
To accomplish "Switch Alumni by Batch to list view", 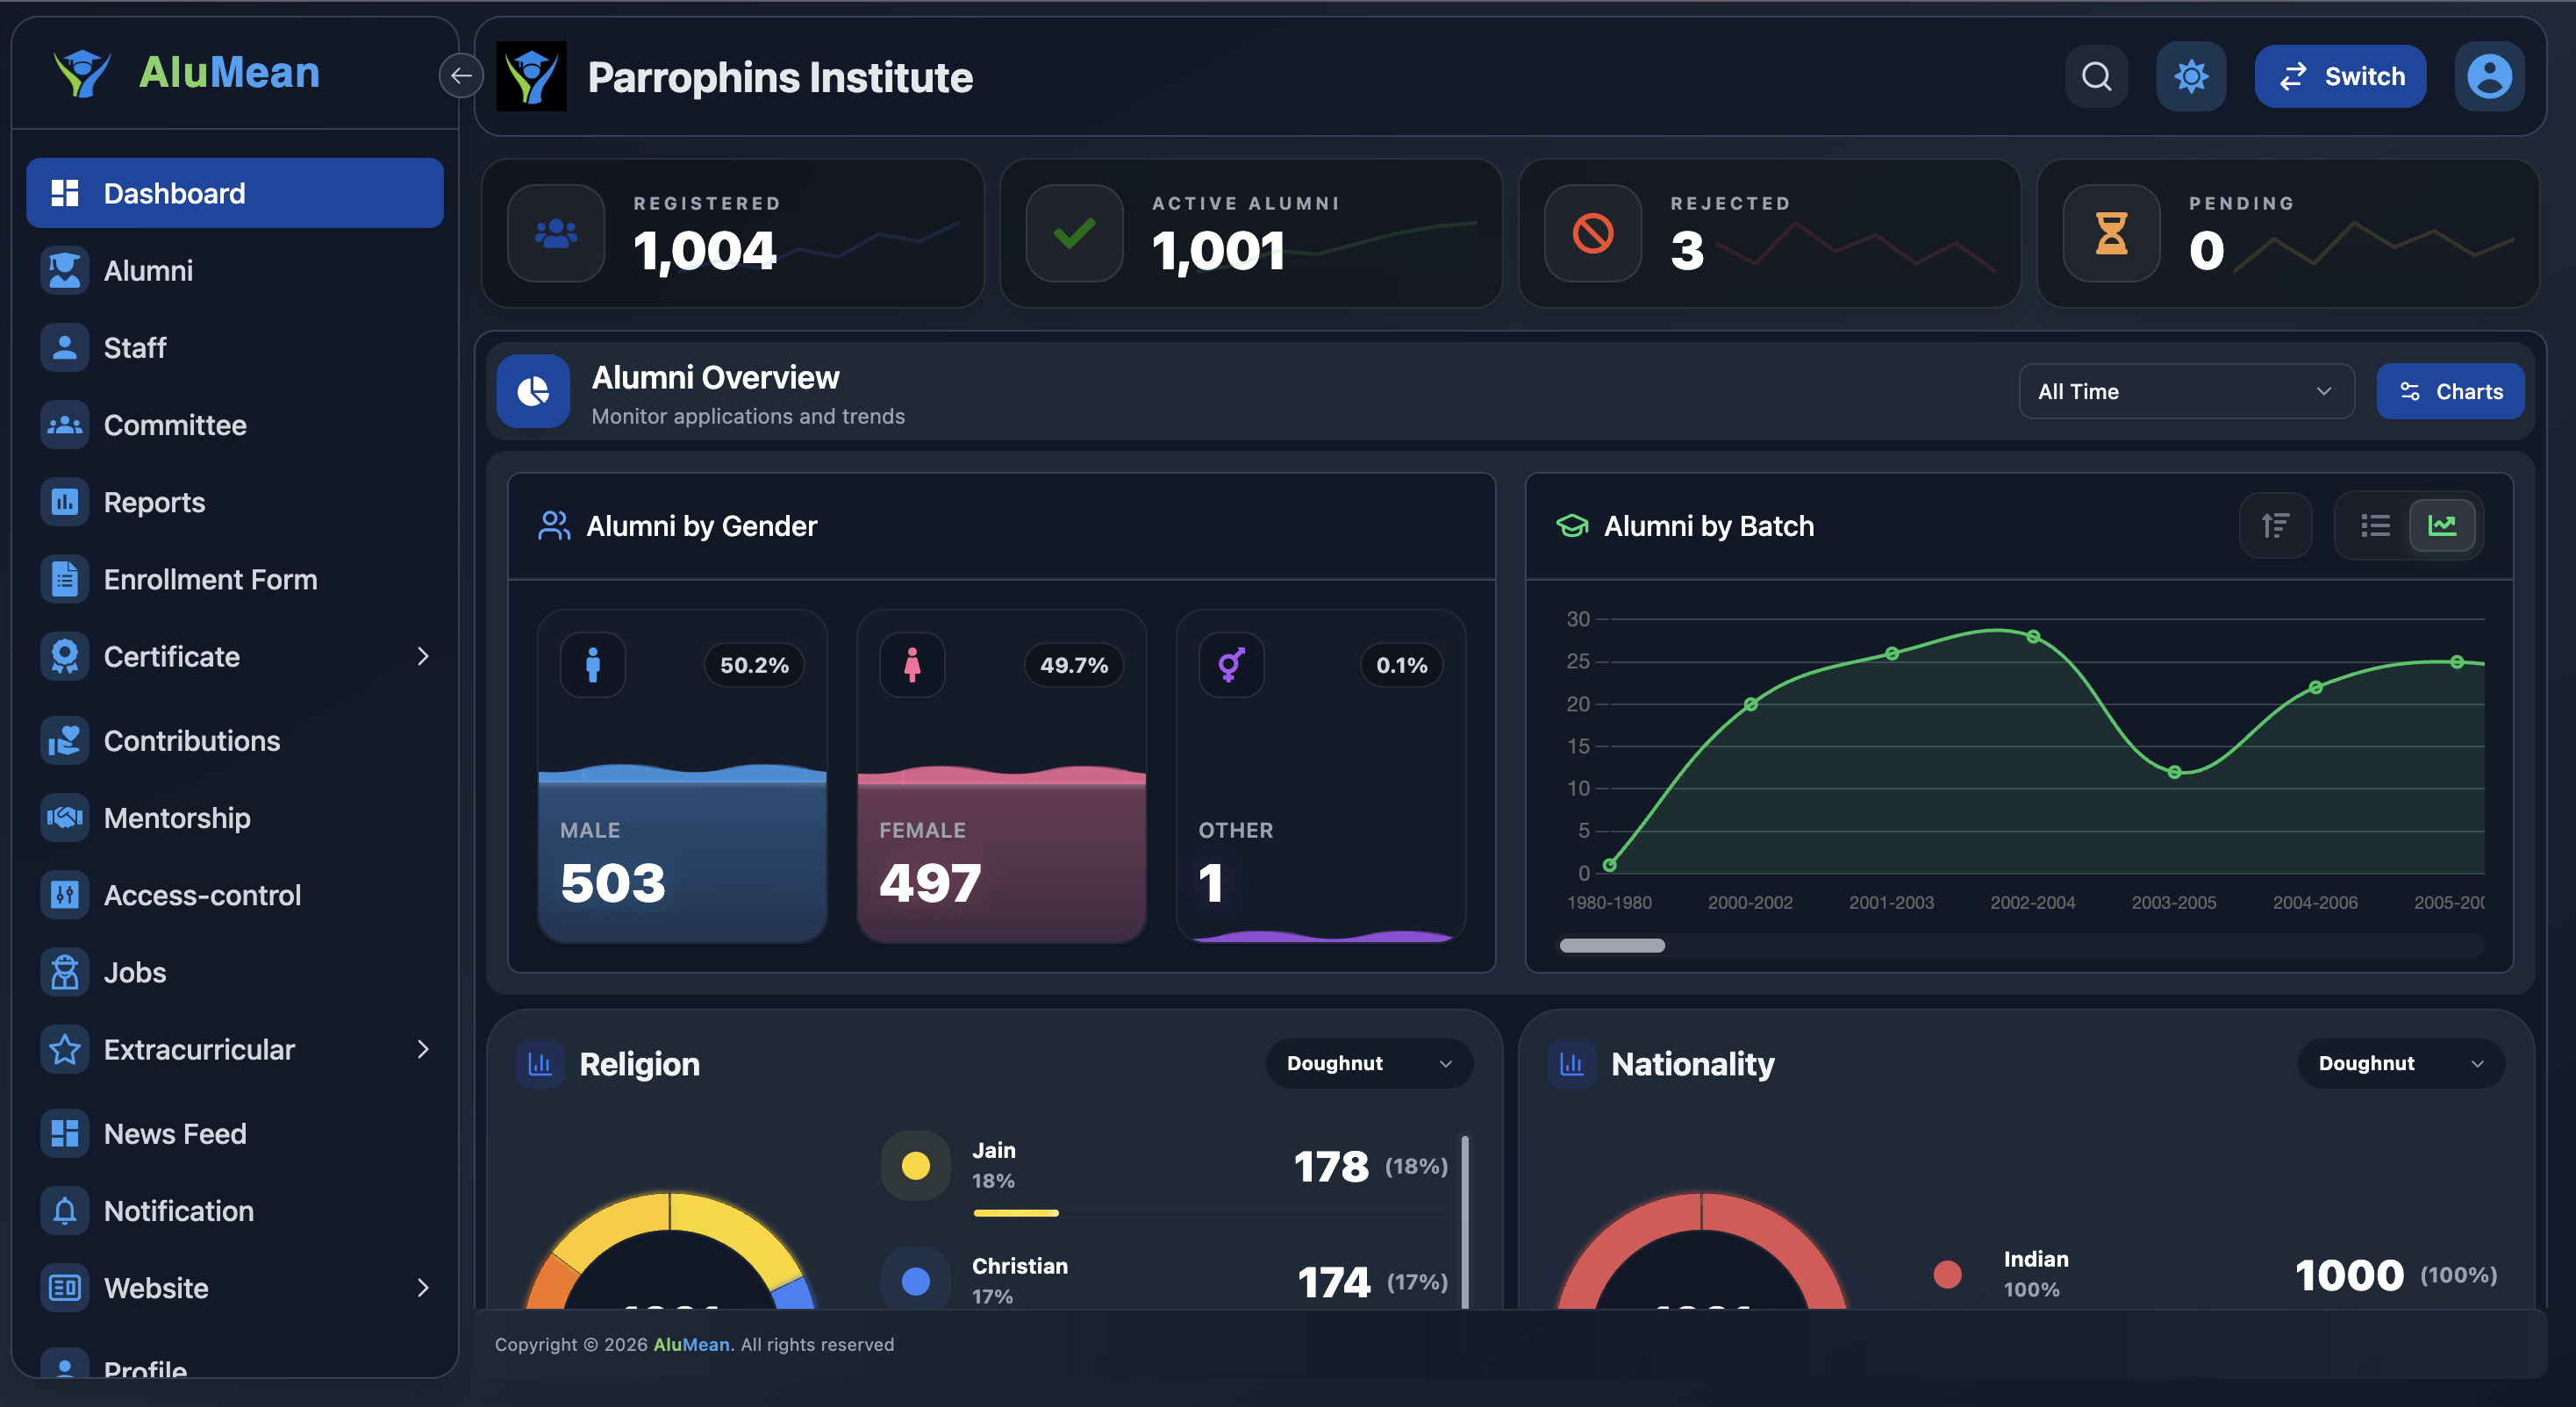I will point(2375,525).
